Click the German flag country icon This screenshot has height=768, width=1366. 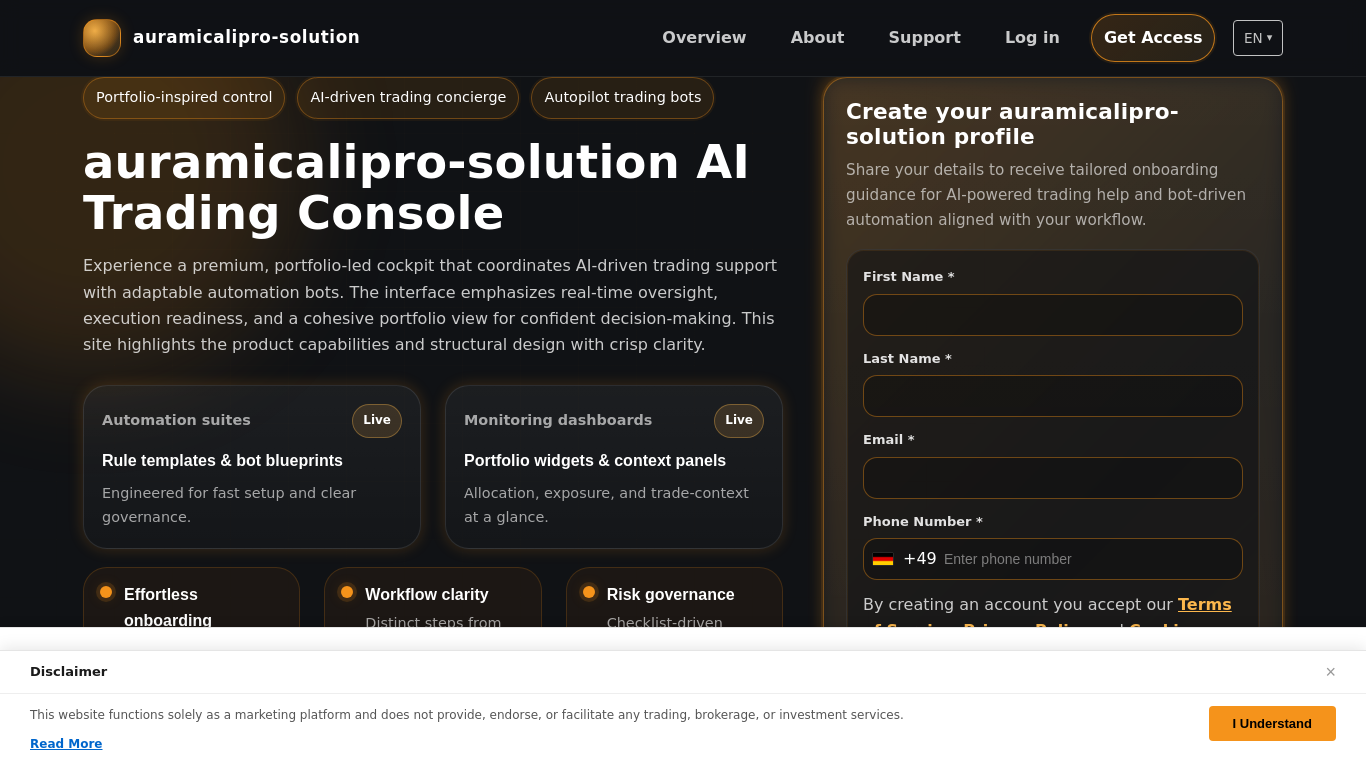[x=883, y=559]
